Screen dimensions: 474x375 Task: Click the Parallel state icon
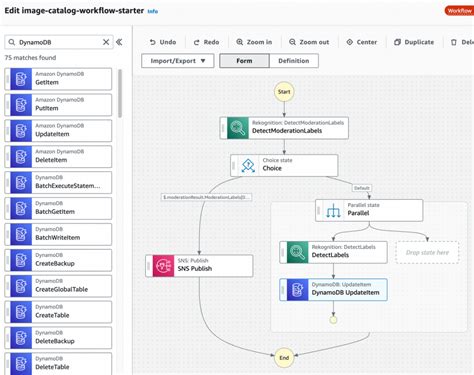point(333,211)
